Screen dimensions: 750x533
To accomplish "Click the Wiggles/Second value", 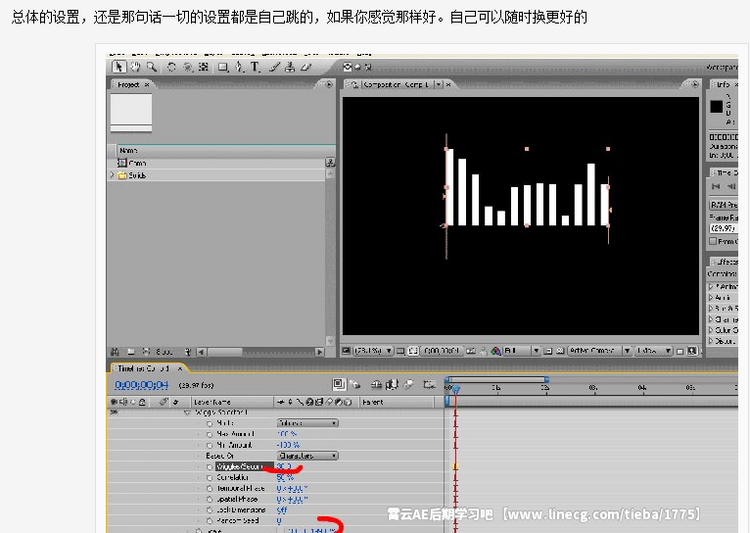I will point(284,466).
